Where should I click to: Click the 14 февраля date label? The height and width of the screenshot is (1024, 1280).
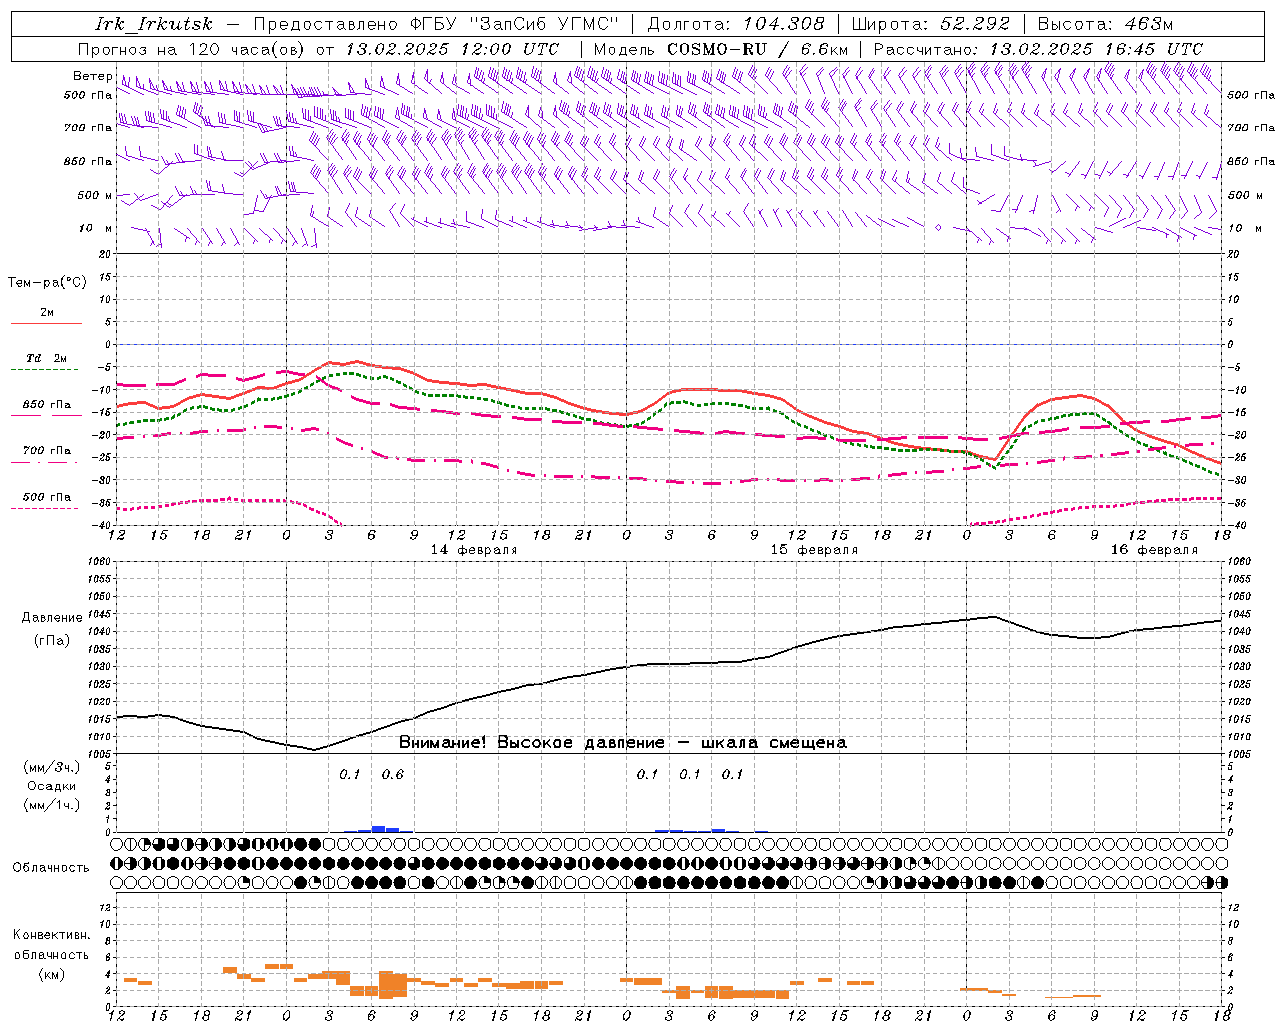click(x=474, y=550)
